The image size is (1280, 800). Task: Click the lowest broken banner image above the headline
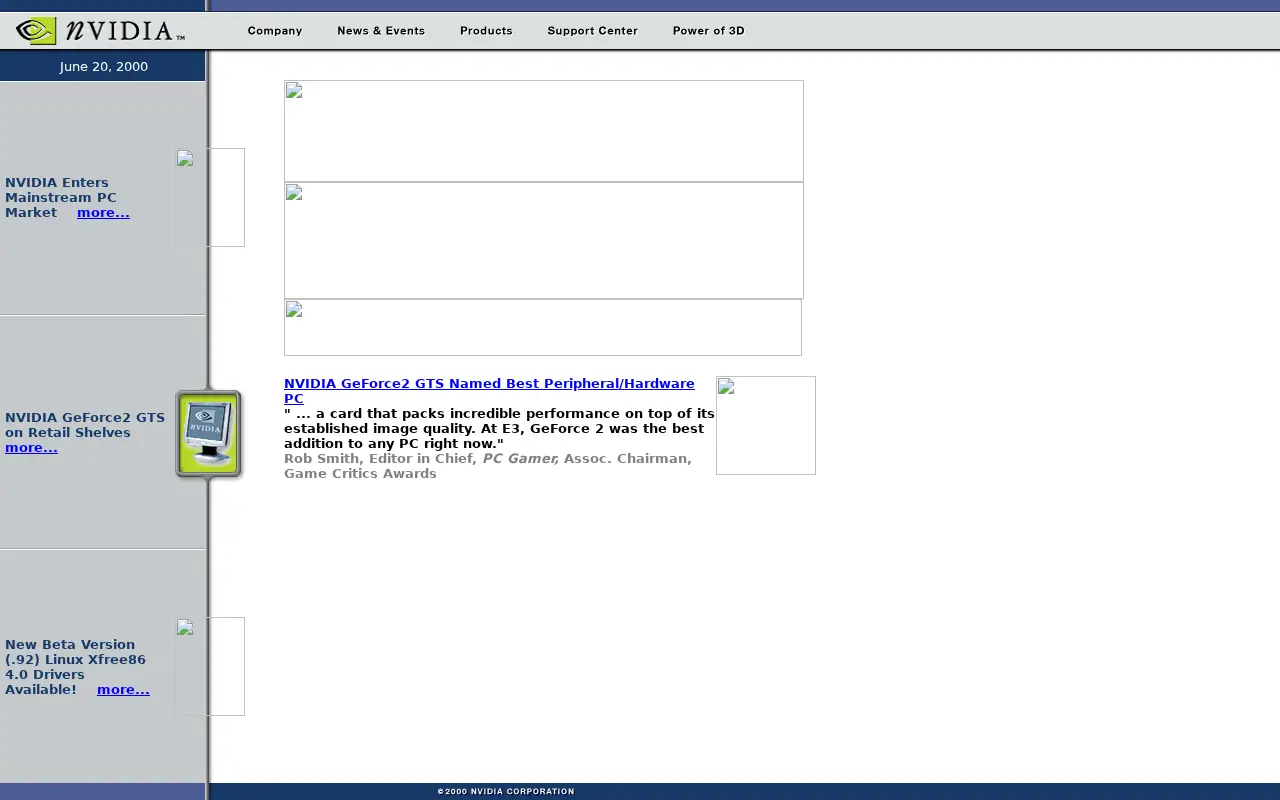[x=543, y=327]
